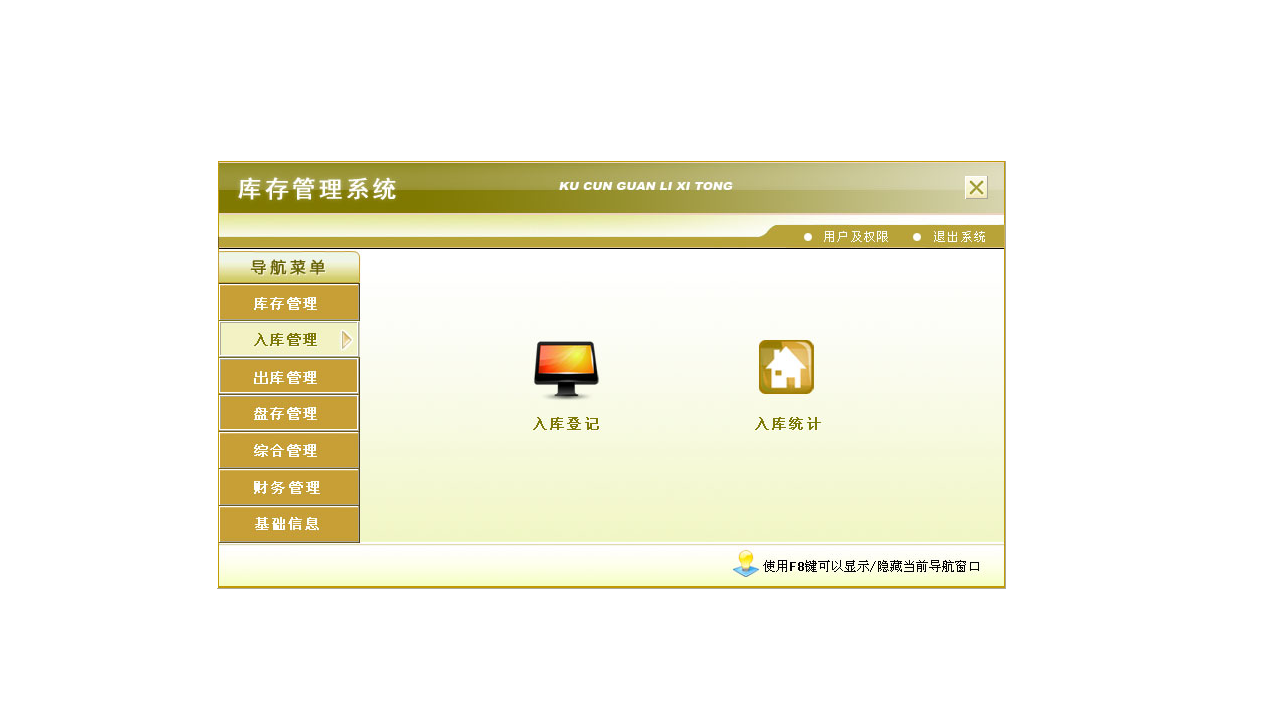Expand the 库存管理 navigation section
1280x720 pixels.
pos(289,302)
